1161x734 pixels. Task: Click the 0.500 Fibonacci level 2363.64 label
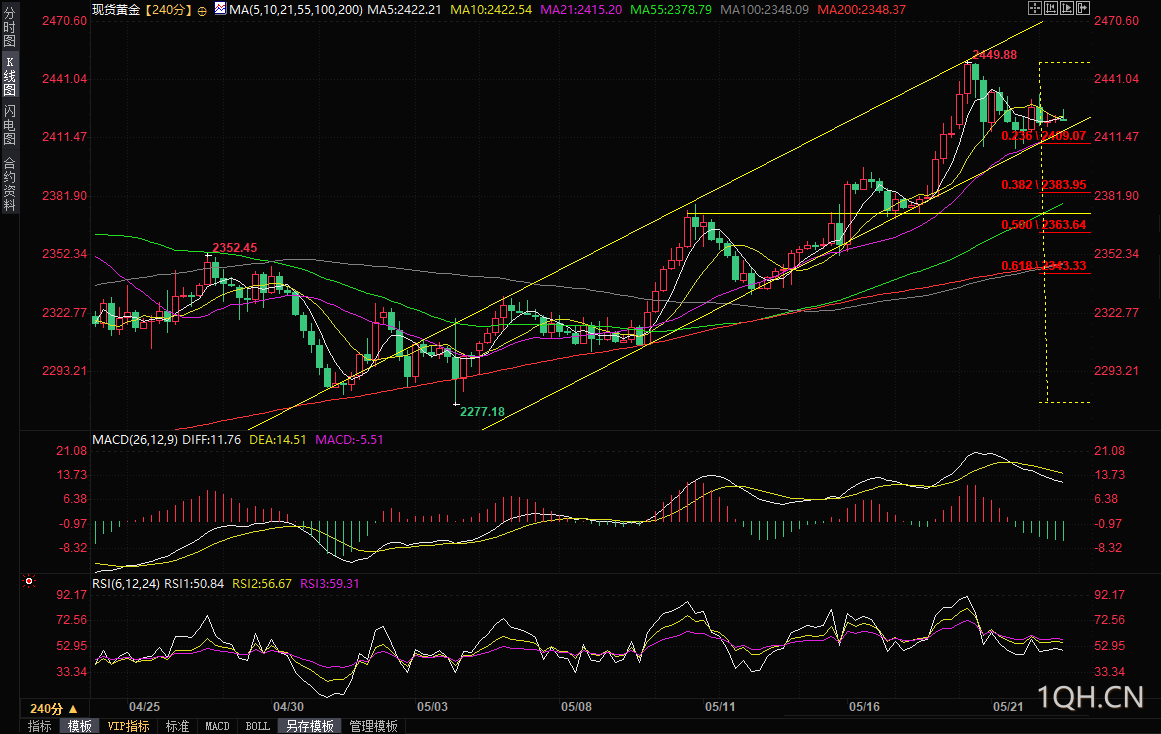pyautogui.click(x=1044, y=225)
